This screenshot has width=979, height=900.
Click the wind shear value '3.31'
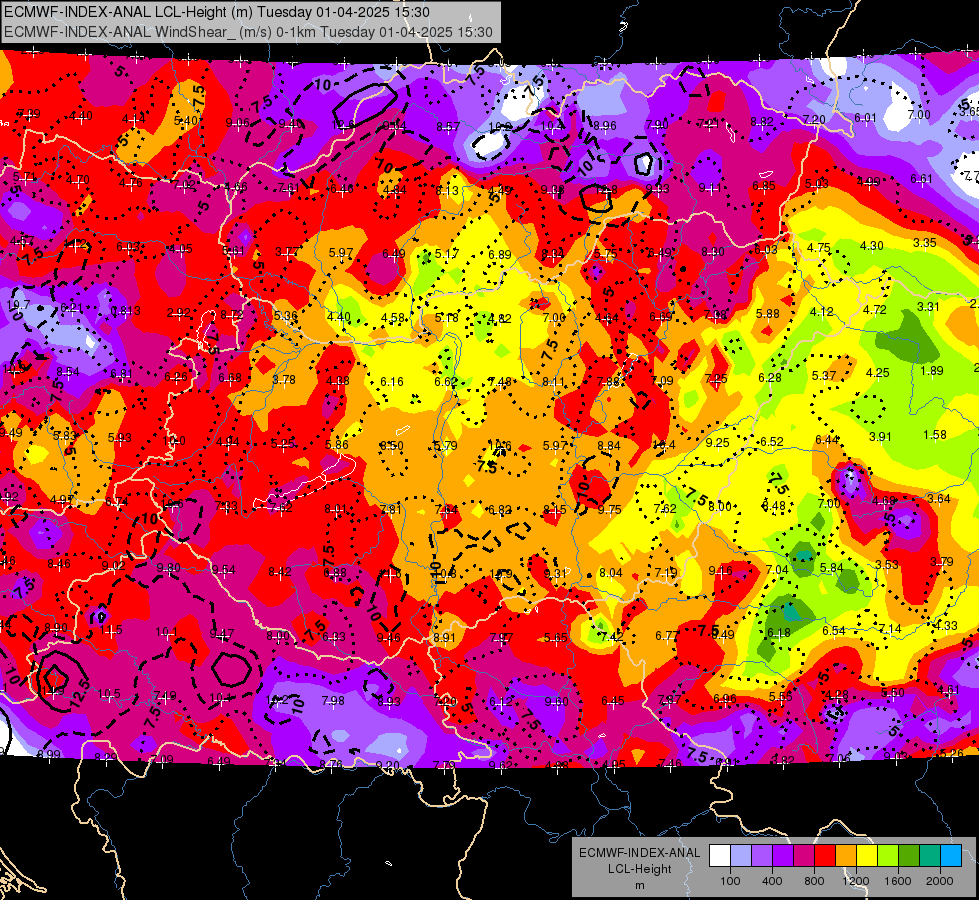[928, 307]
